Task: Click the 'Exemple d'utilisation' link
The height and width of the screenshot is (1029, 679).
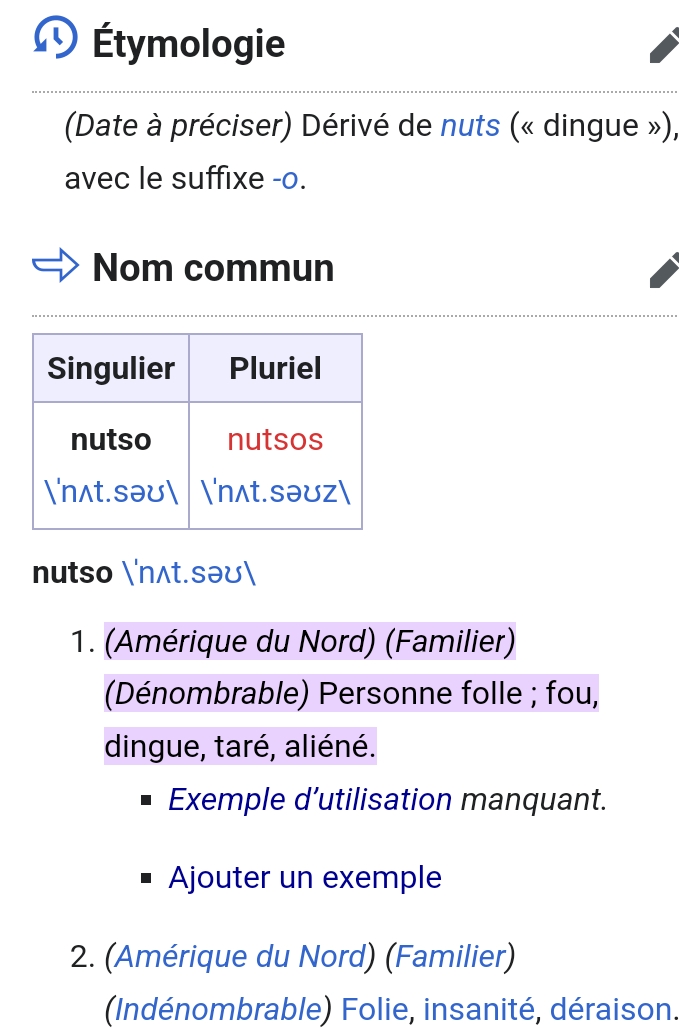Action: 310,800
